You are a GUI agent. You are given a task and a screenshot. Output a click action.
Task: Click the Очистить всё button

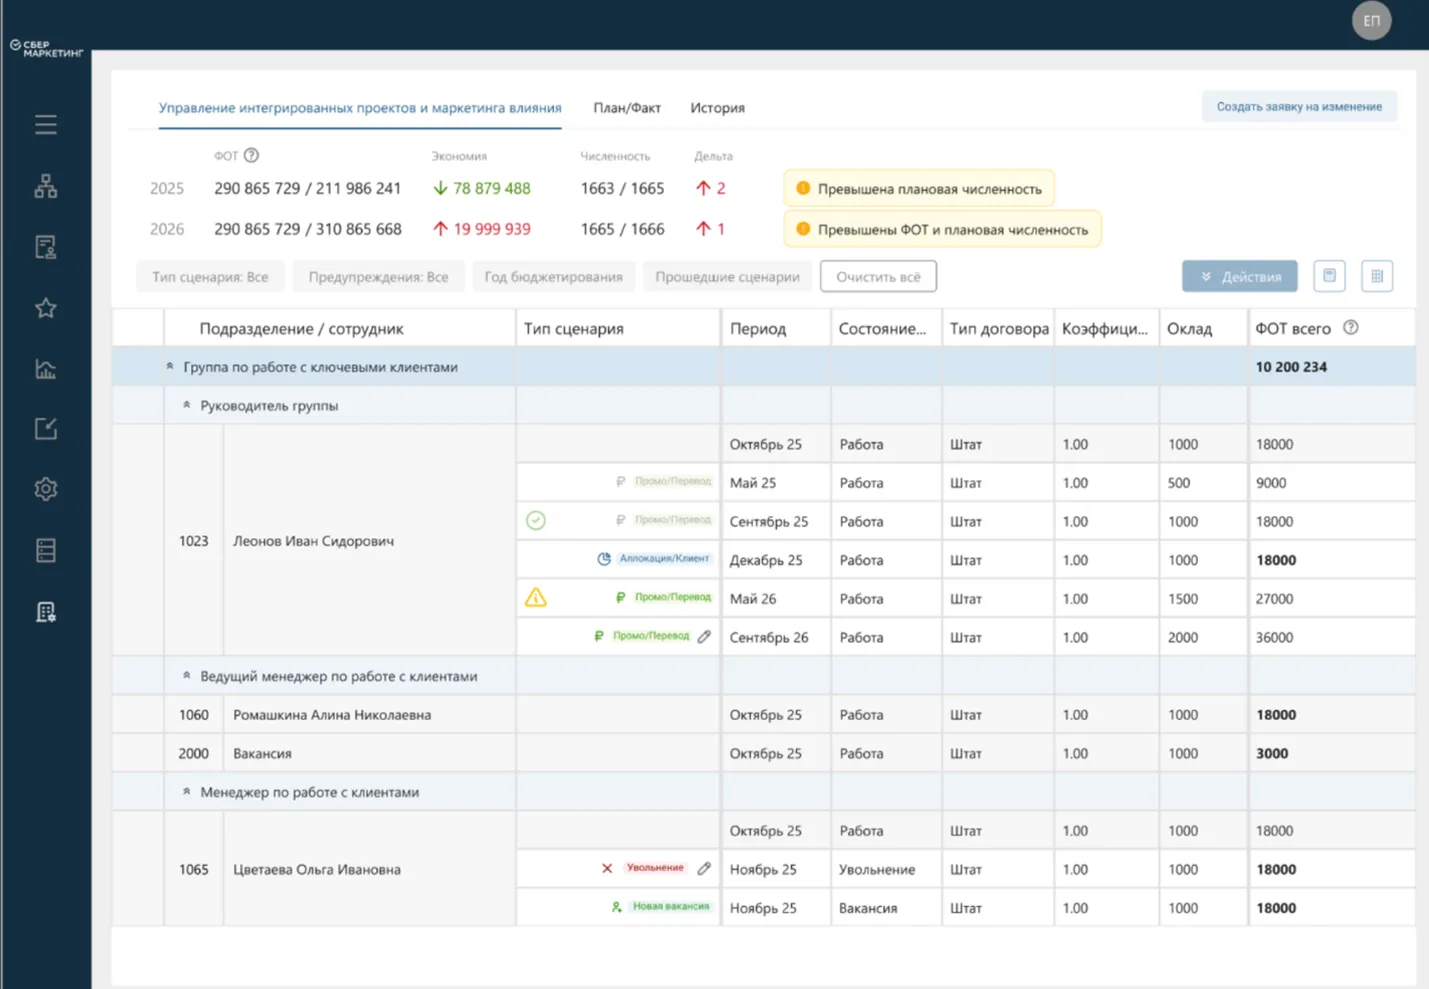[x=878, y=277]
